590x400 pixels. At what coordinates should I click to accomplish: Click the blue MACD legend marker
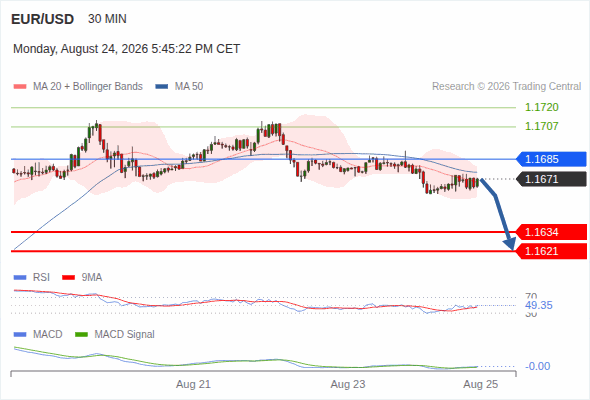[20, 335]
